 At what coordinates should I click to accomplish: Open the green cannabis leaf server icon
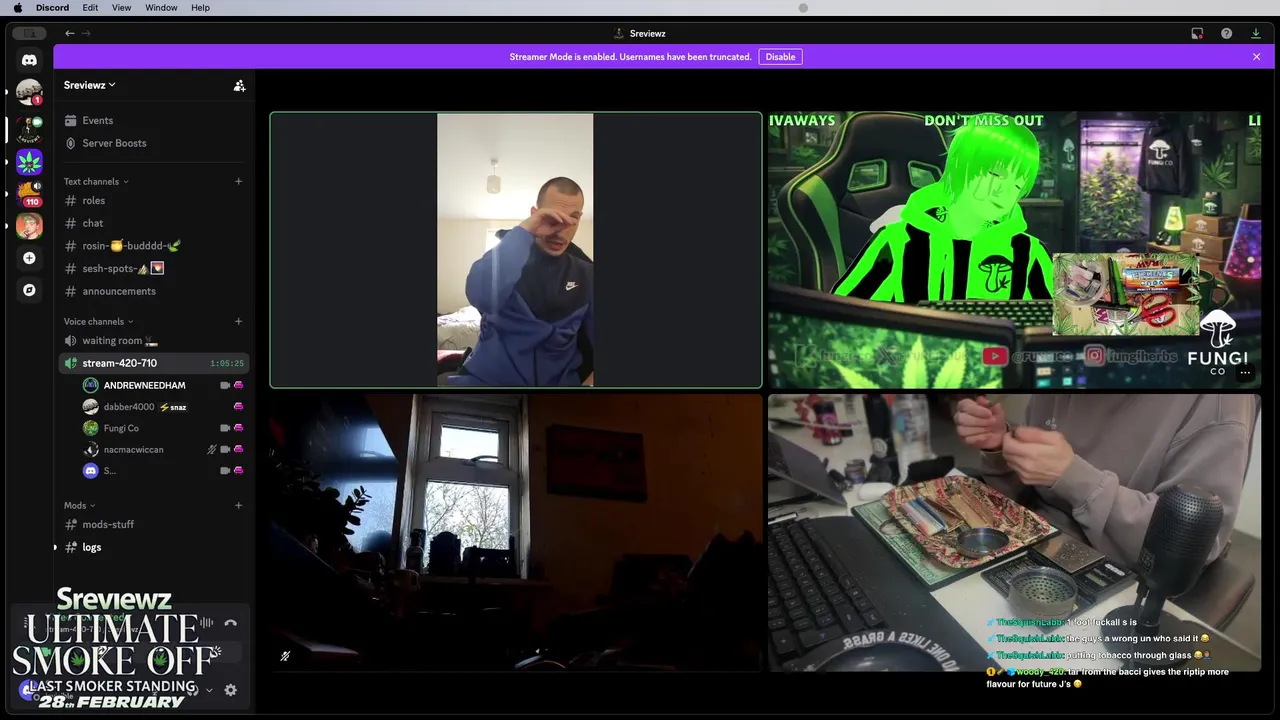tap(29, 162)
